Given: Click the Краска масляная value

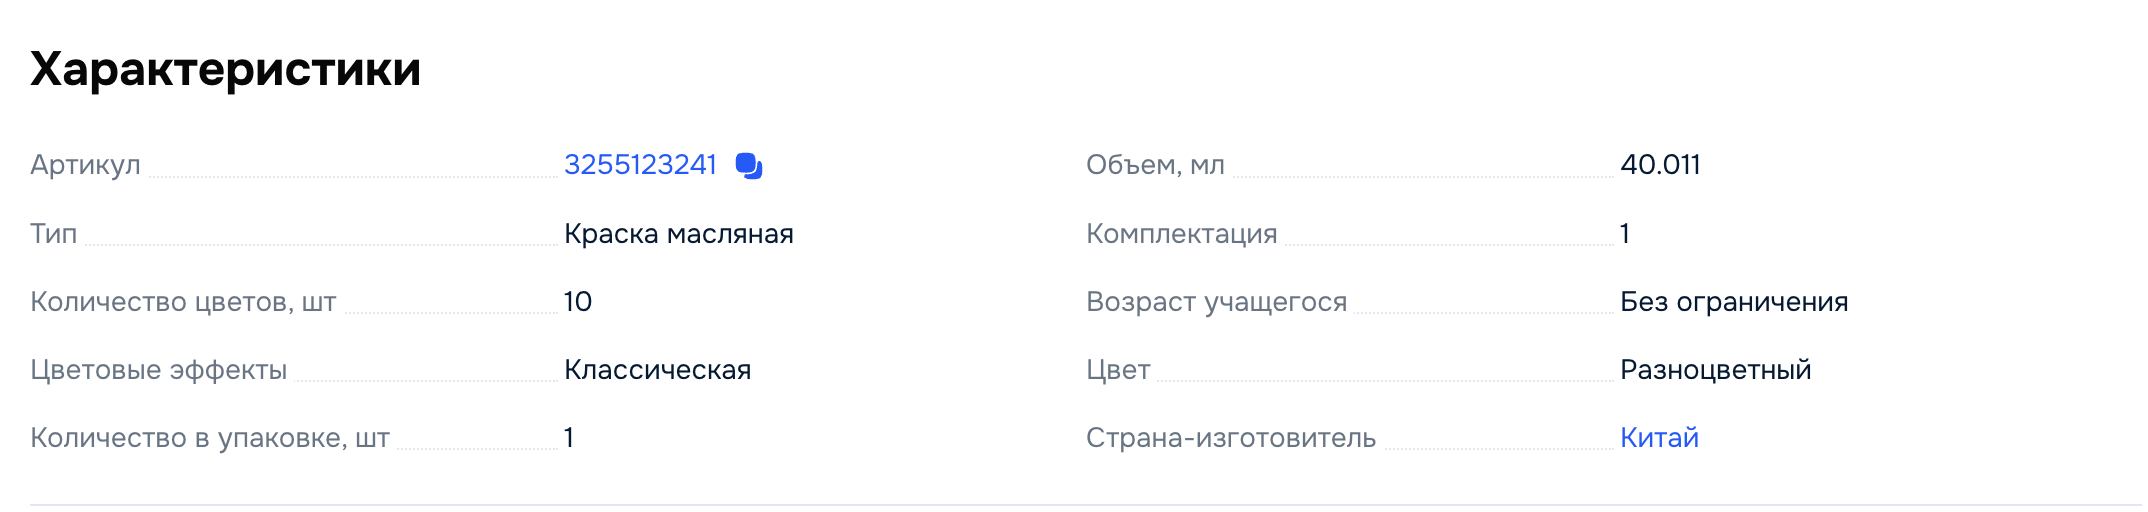Looking at the screenshot, I should point(678,234).
